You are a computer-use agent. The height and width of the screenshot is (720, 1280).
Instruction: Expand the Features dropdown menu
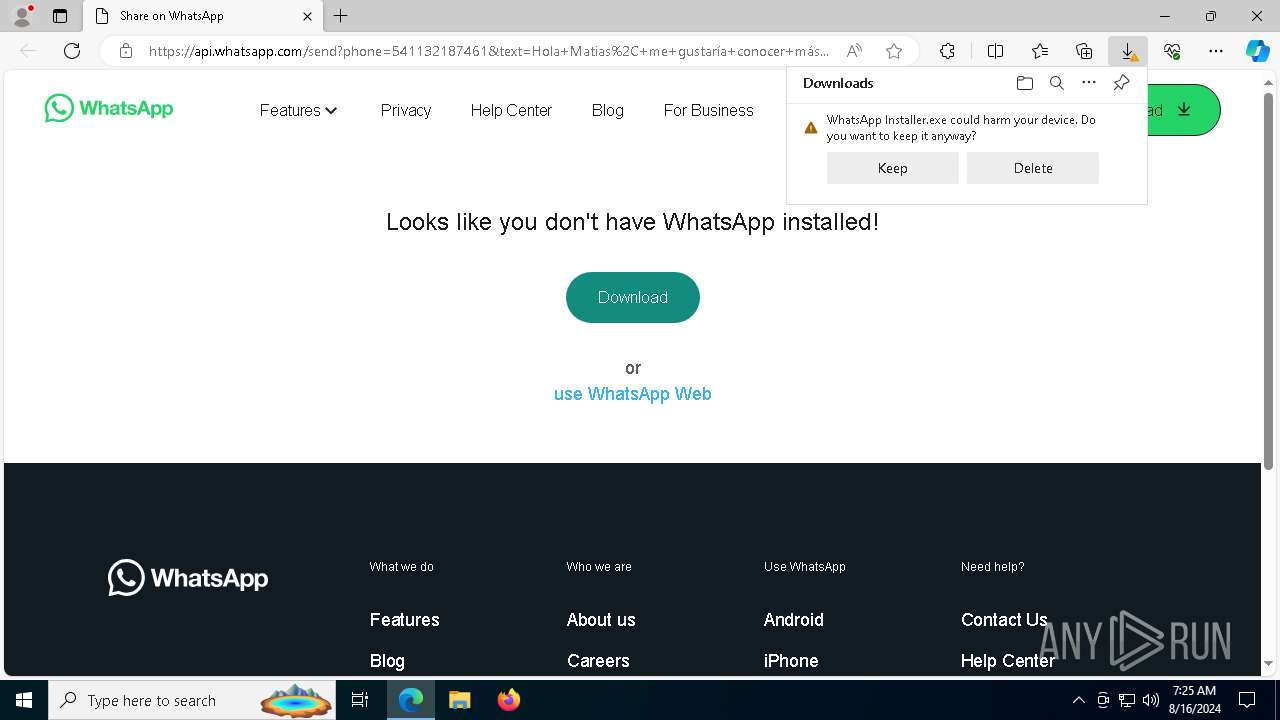point(299,110)
